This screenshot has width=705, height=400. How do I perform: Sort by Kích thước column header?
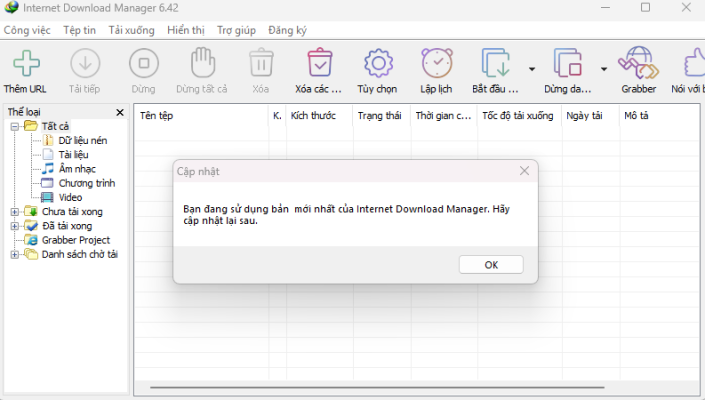(x=320, y=116)
